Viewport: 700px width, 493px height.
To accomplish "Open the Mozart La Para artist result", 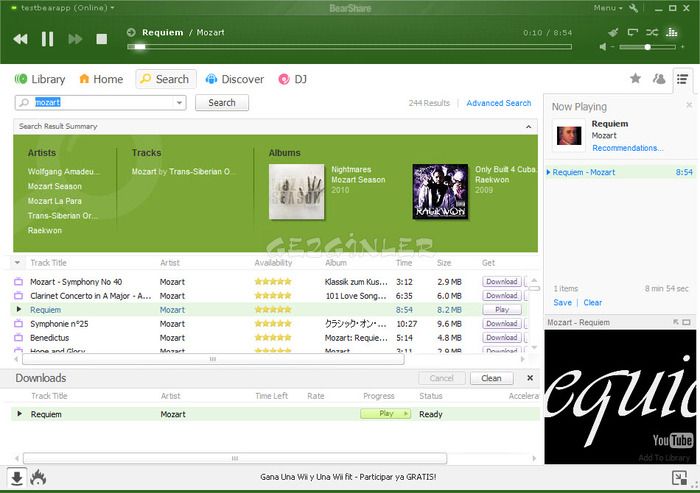I will [x=54, y=201].
